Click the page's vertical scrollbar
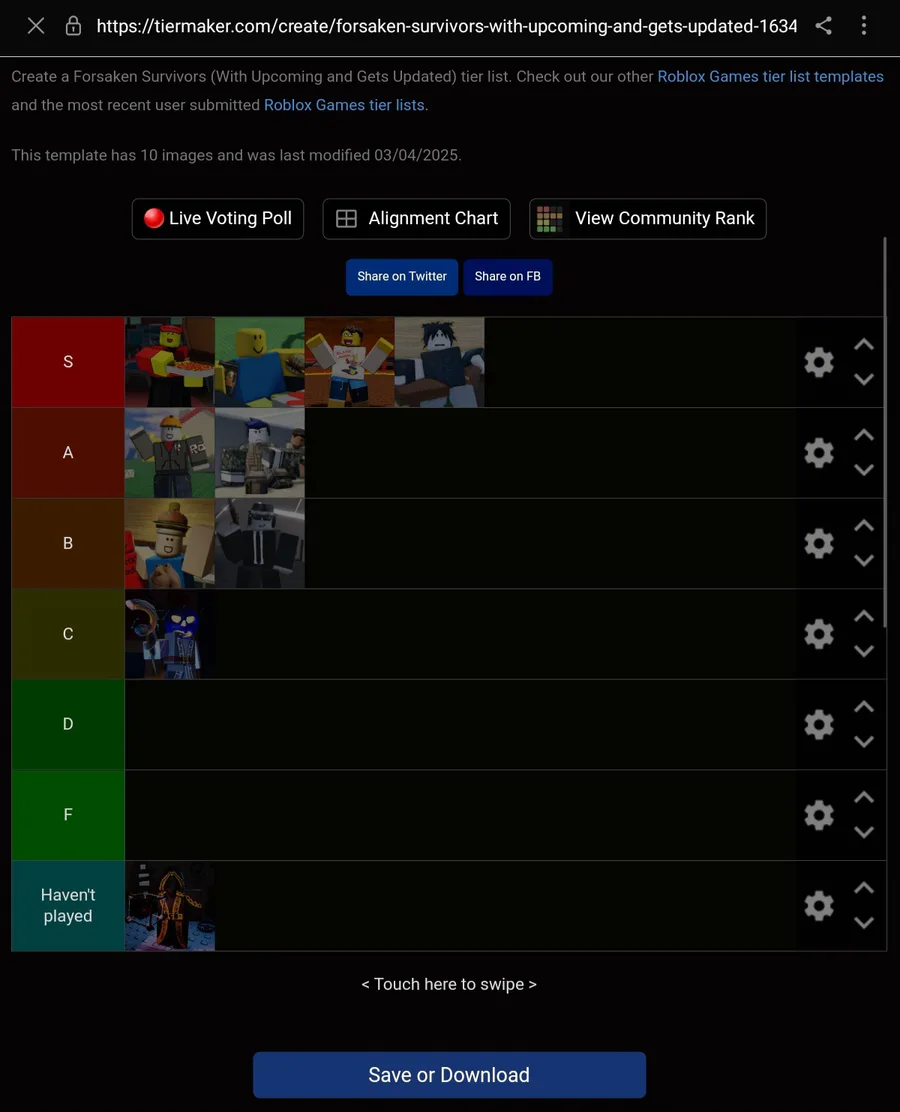This screenshot has height=1112, width=900. 885,433
